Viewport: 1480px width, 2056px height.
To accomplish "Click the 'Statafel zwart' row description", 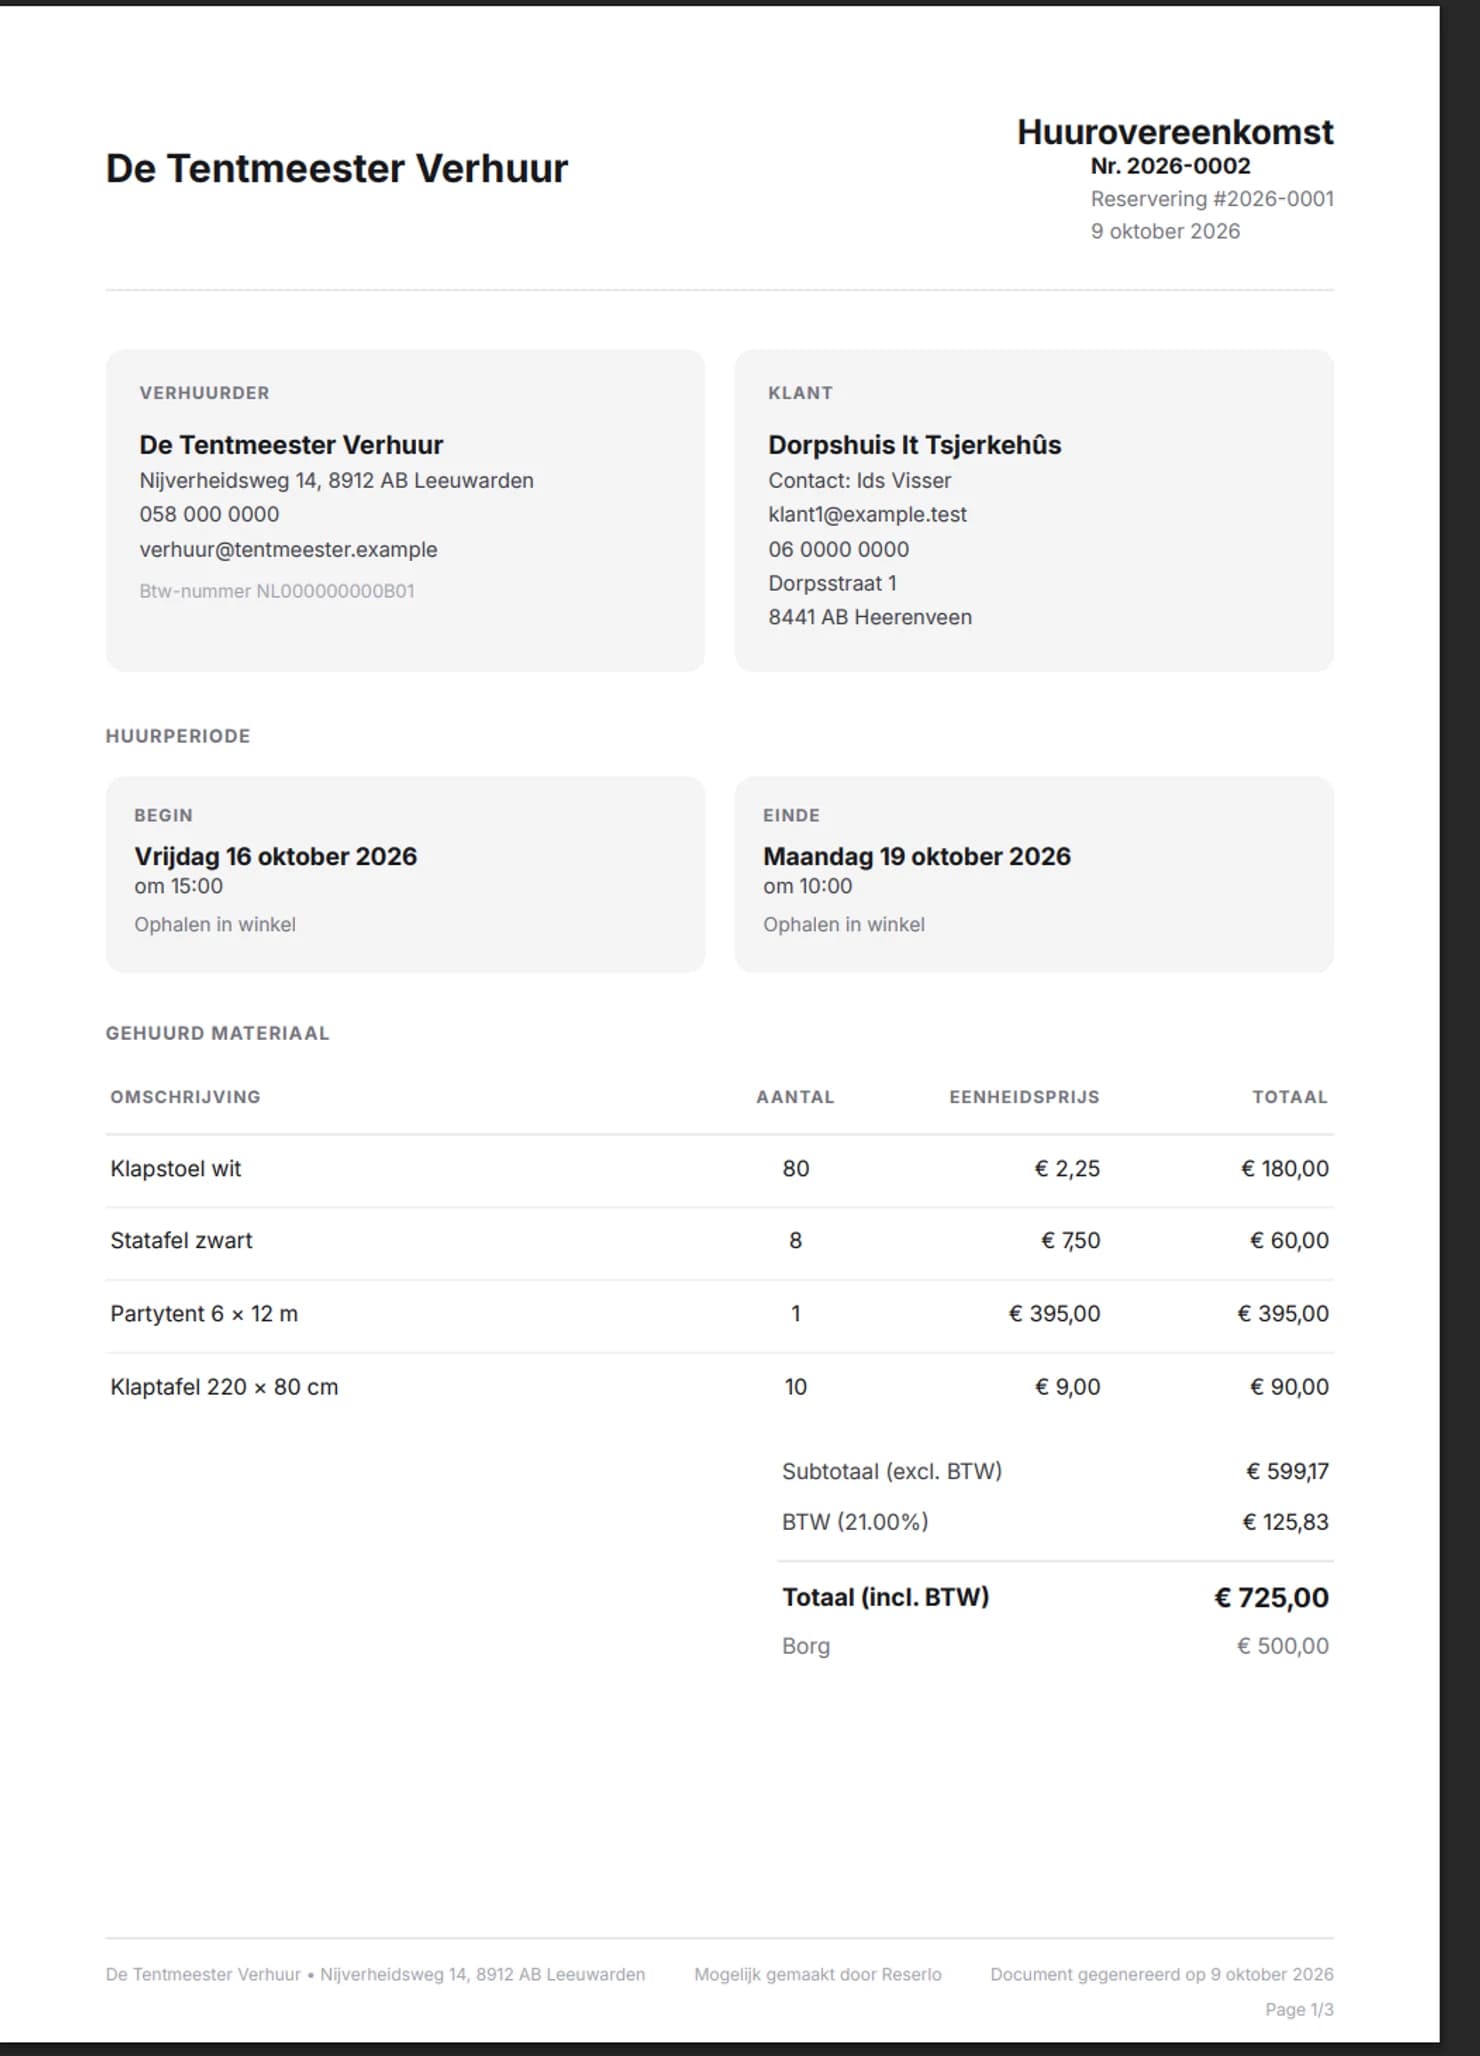I will tap(181, 1241).
